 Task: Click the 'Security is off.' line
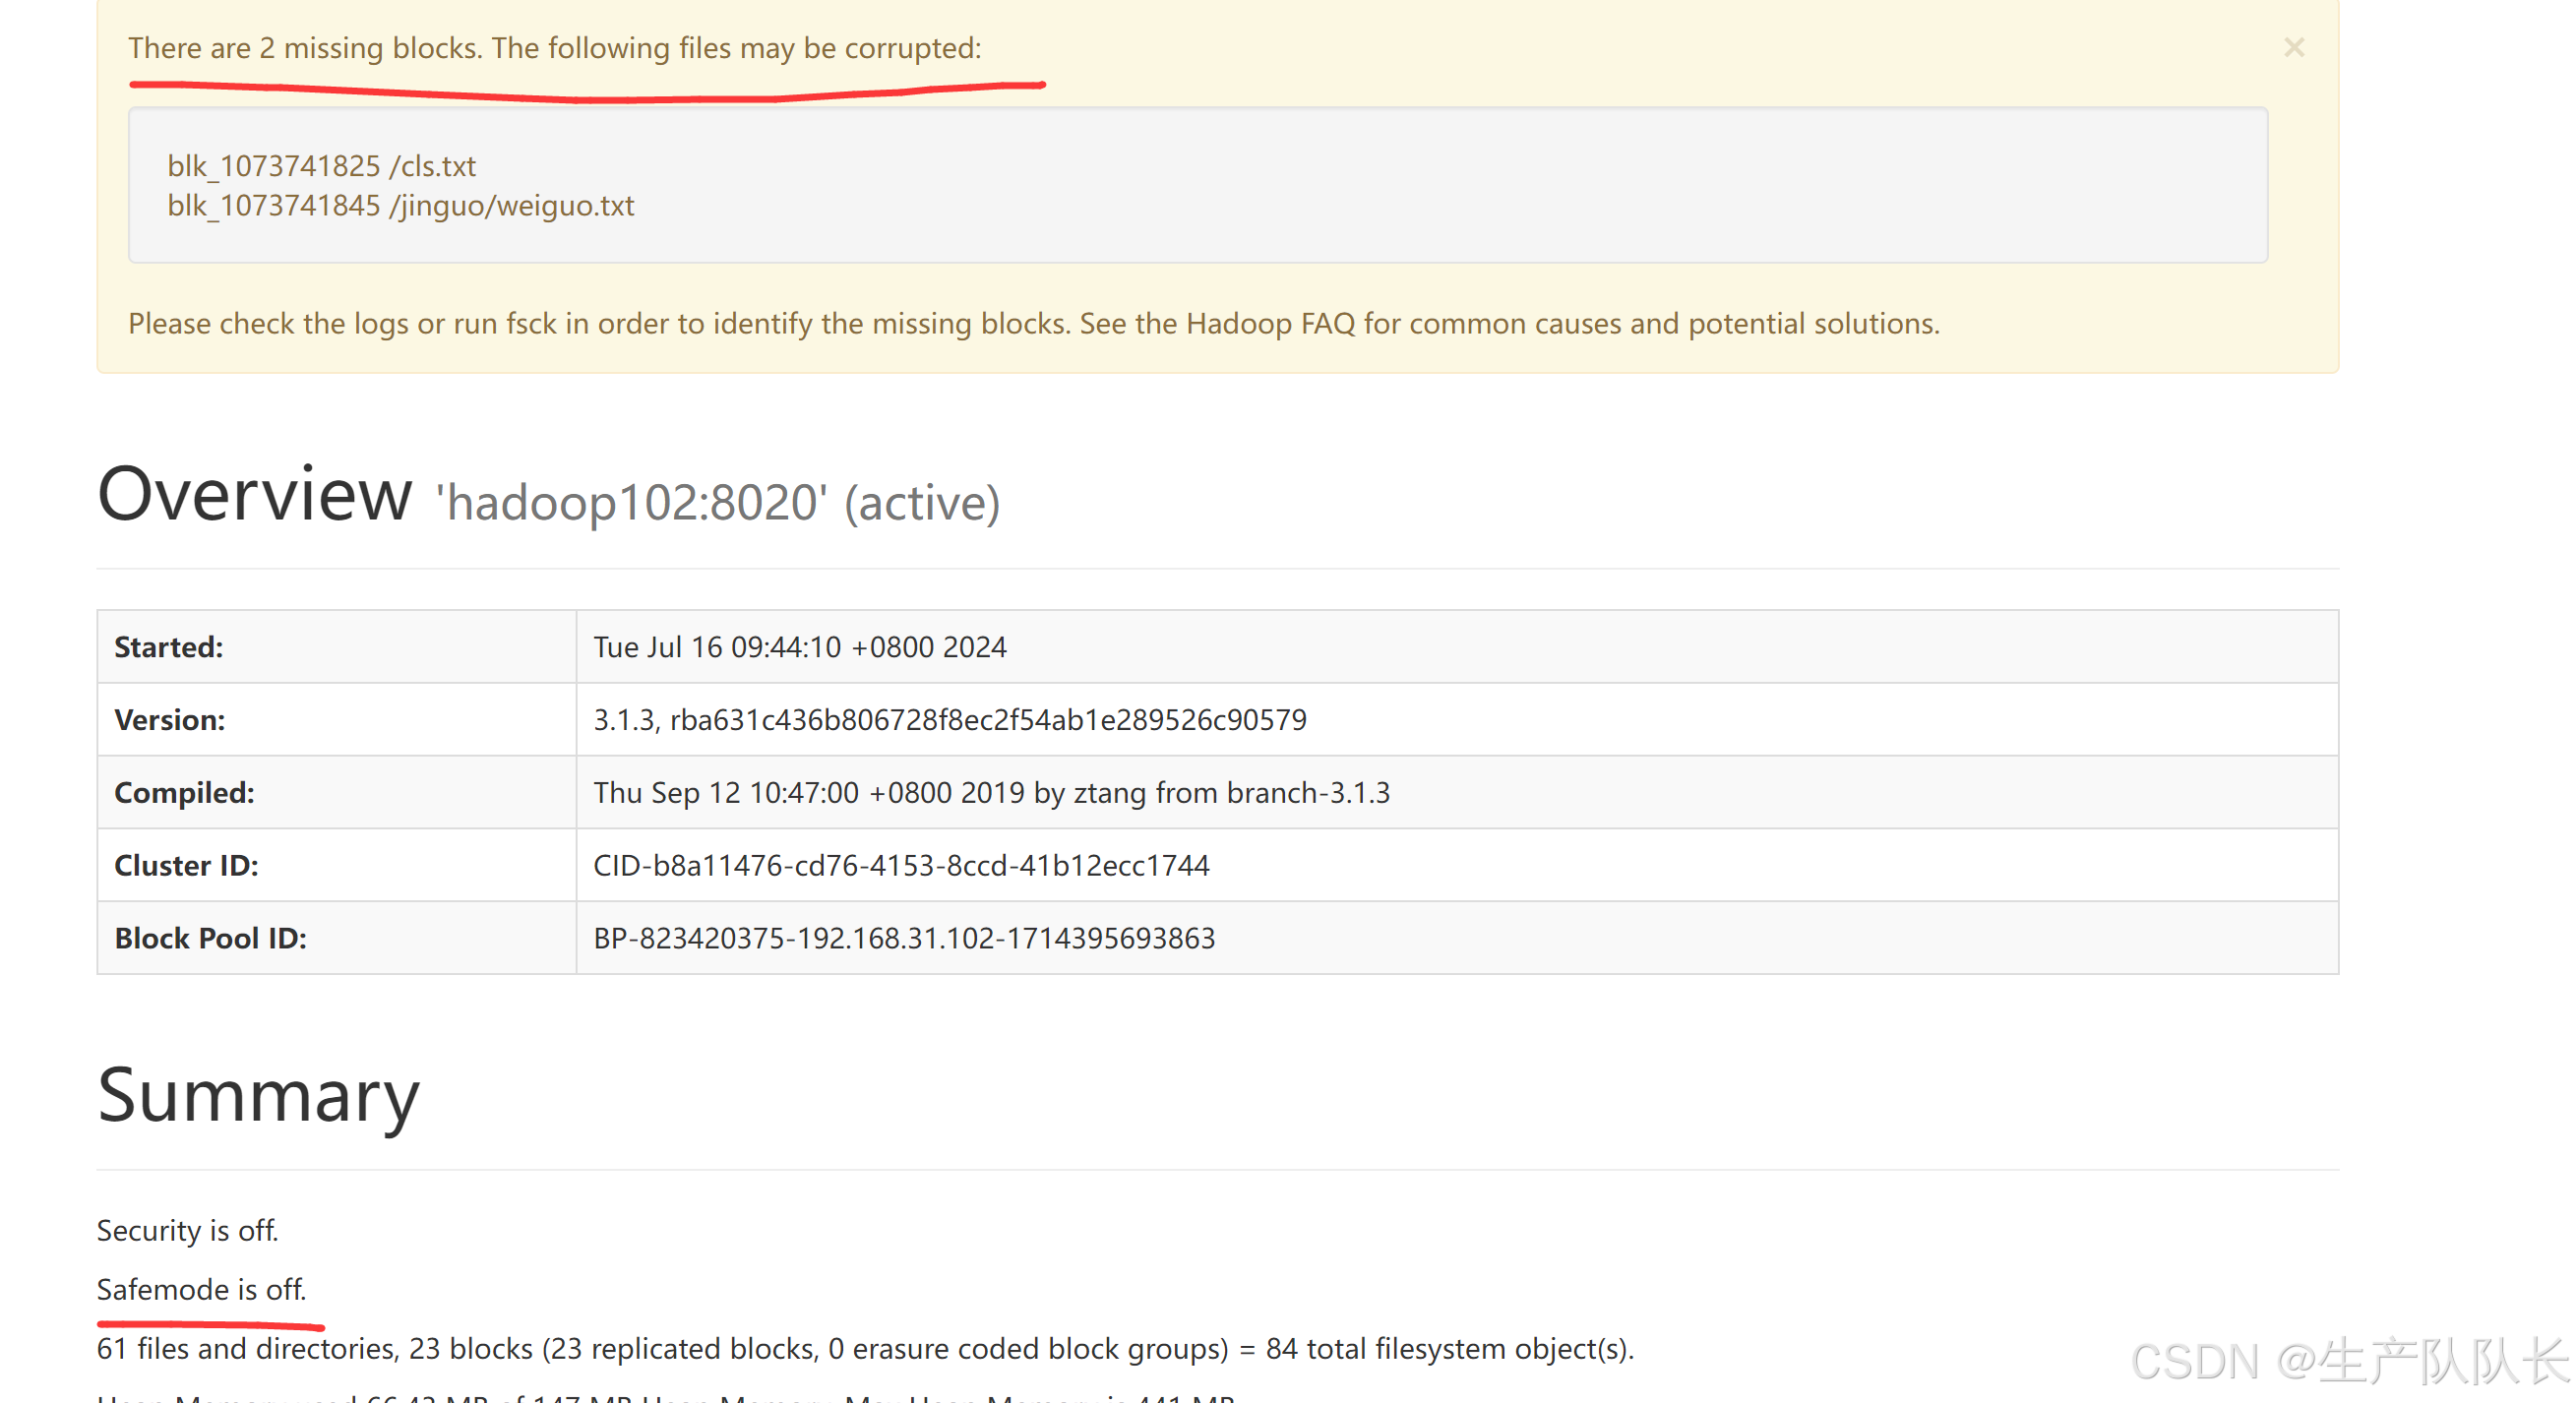pyautogui.click(x=188, y=1231)
